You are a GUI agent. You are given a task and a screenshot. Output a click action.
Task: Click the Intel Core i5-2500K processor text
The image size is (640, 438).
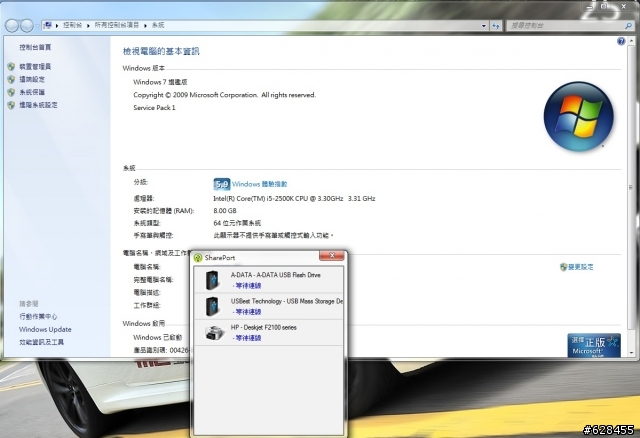click(294, 198)
